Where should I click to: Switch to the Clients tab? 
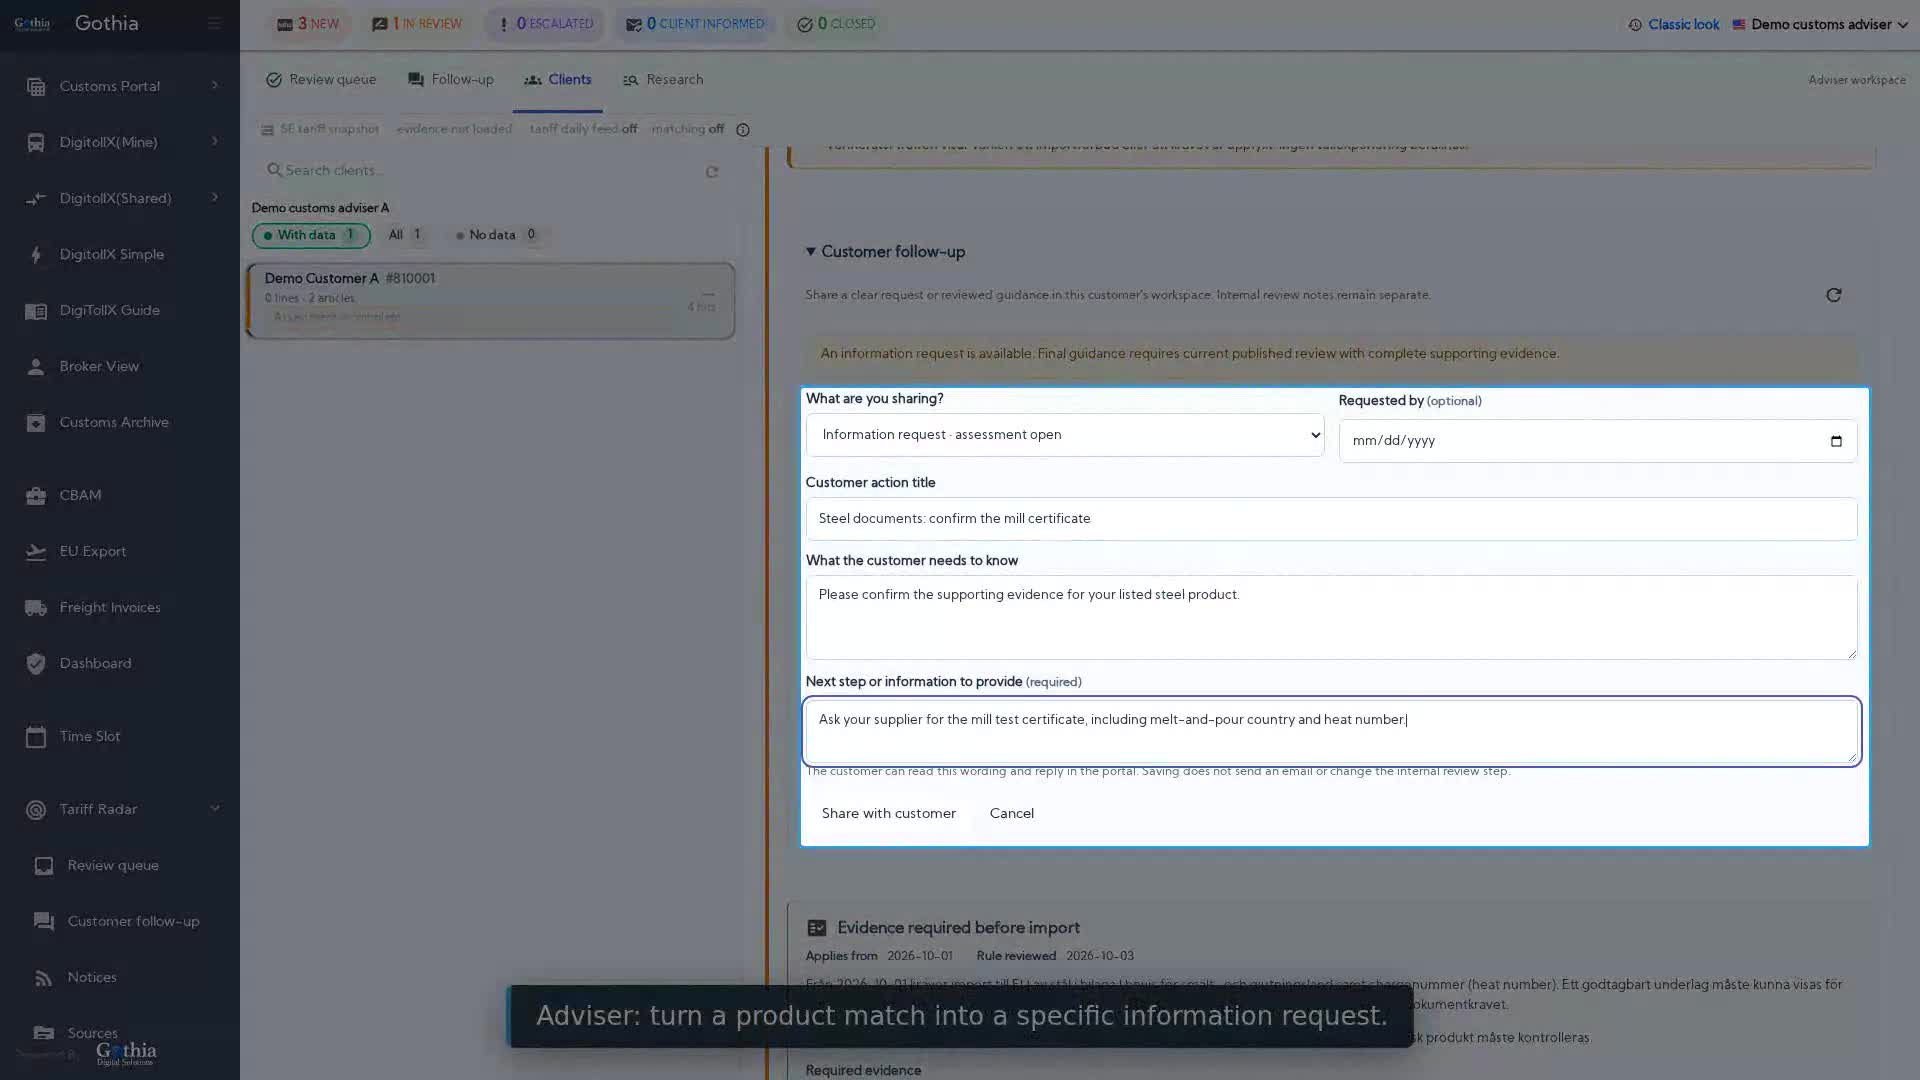tap(558, 80)
